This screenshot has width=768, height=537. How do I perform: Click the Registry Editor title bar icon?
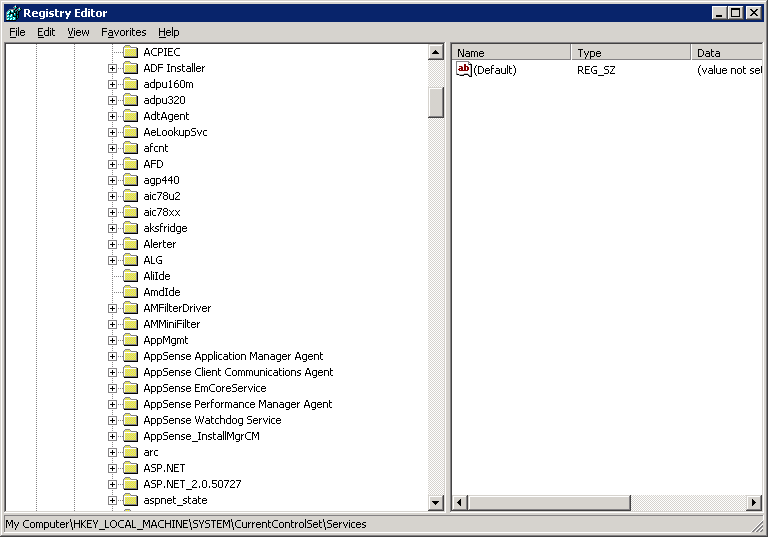pyautogui.click(x=13, y=13)
